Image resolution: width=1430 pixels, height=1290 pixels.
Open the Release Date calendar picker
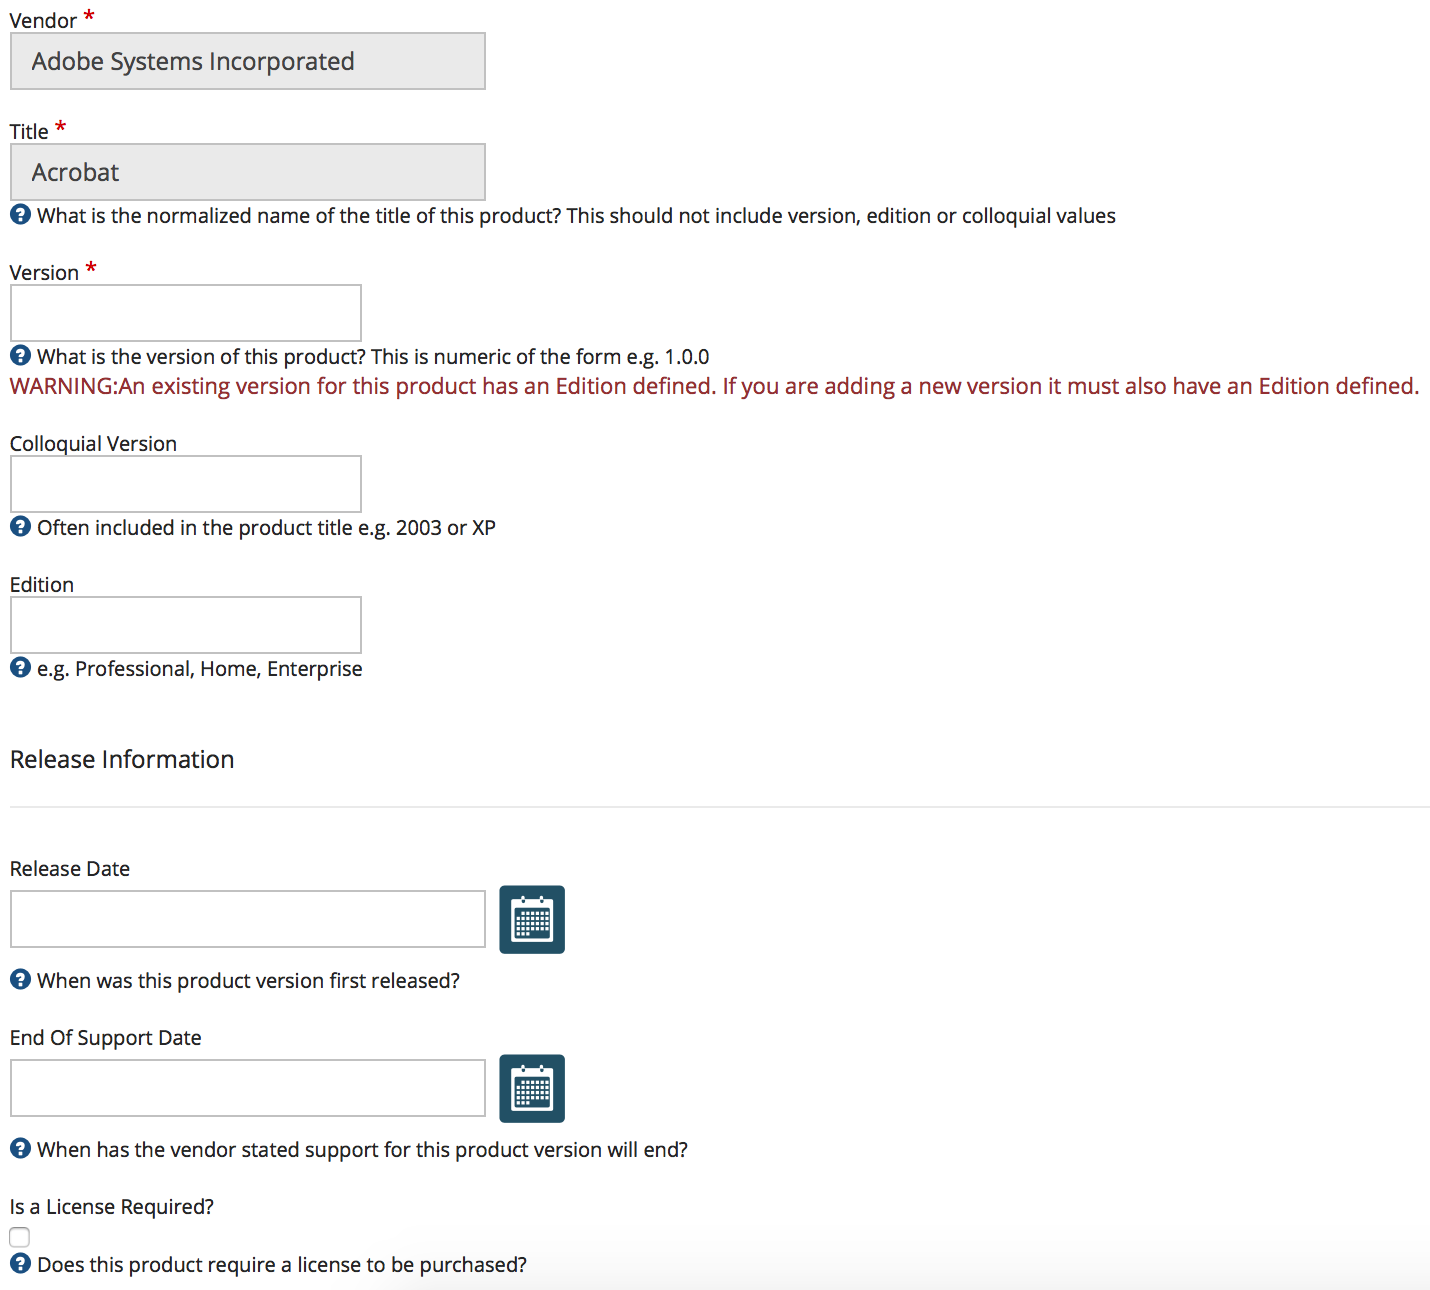[x=531, y=918]
